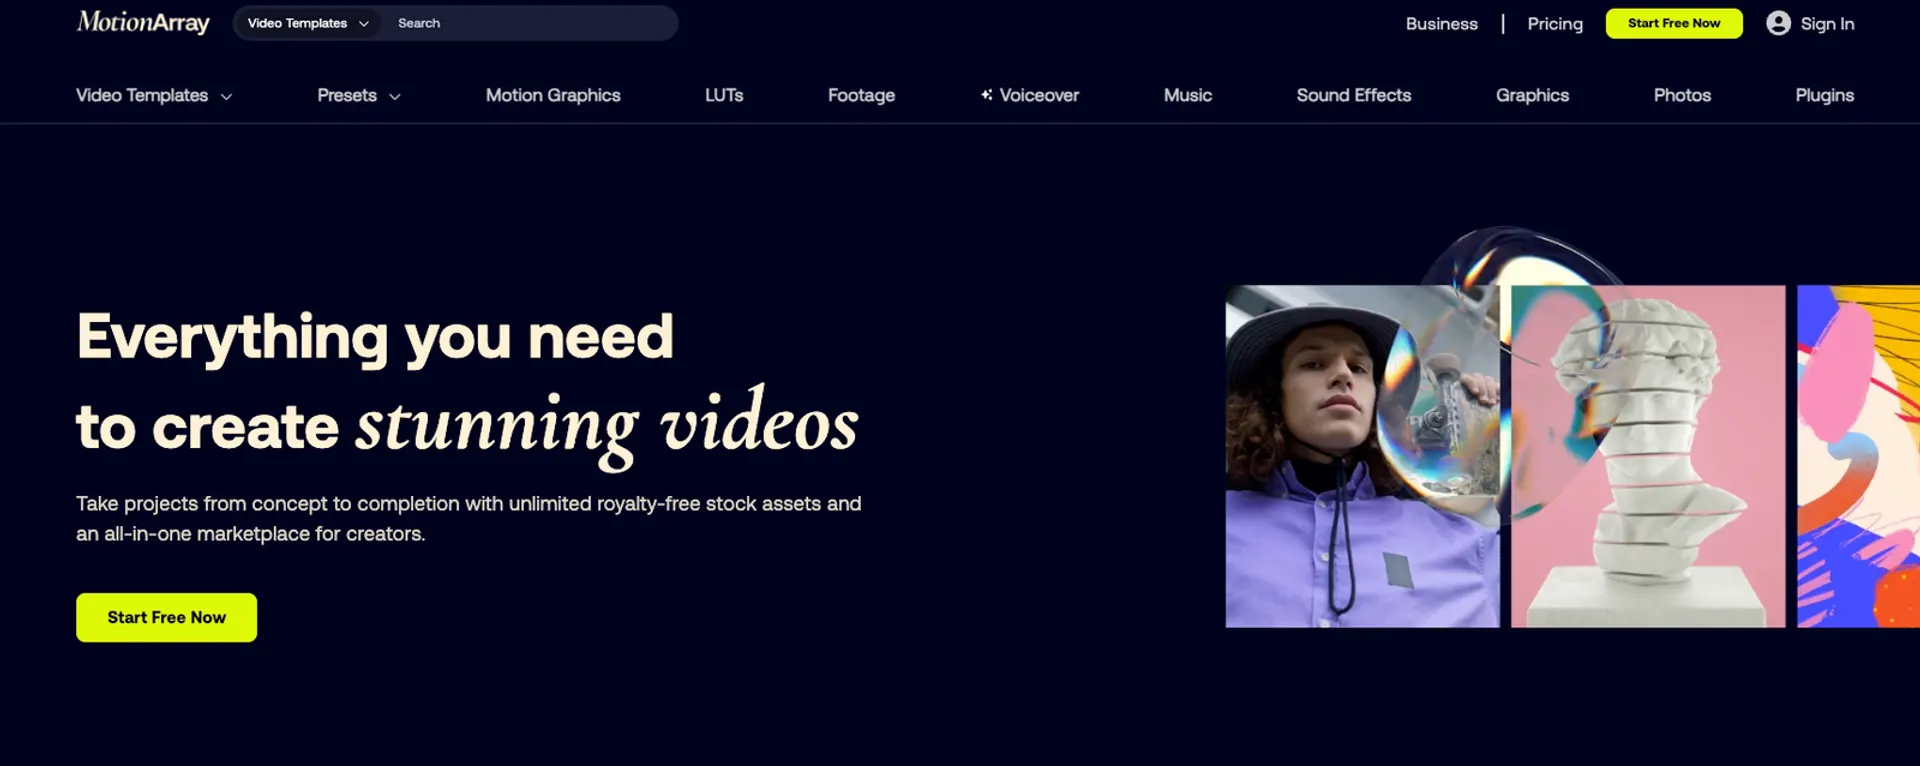Viewport: 1920px width, 766px height.
Task: Click into the Search input field
Action: coord(530,23)
